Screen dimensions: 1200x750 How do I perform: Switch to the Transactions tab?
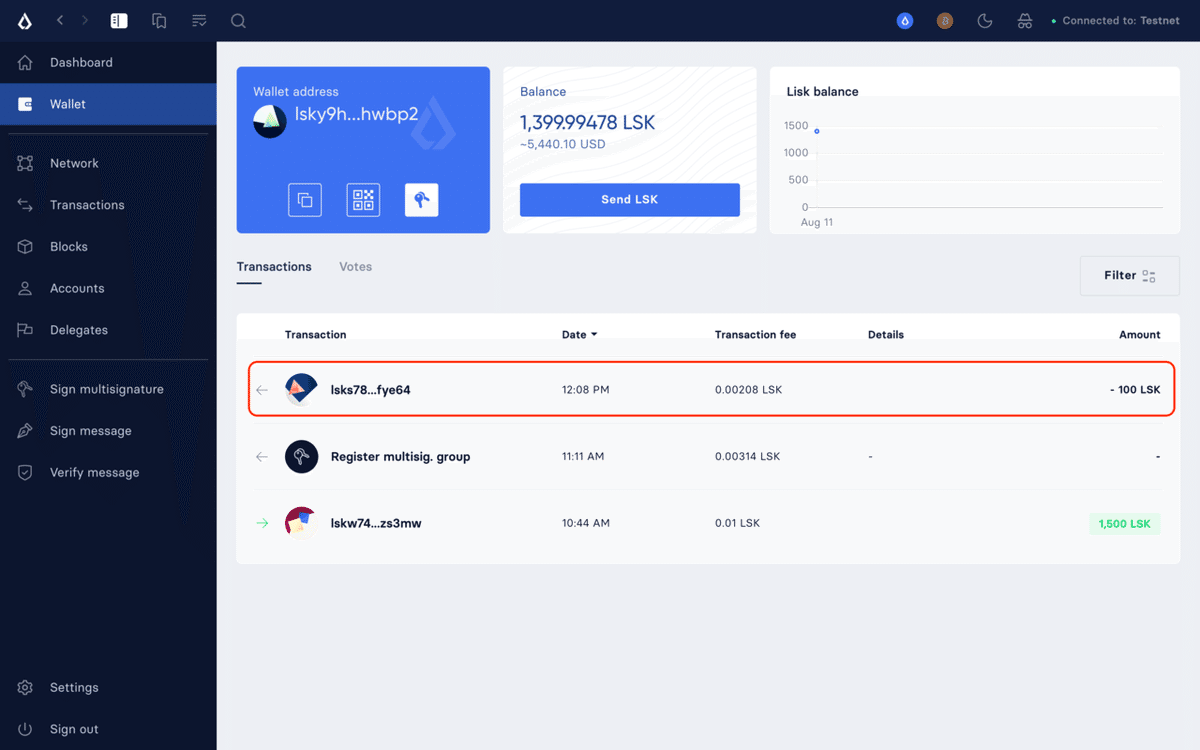pos(274,267)
